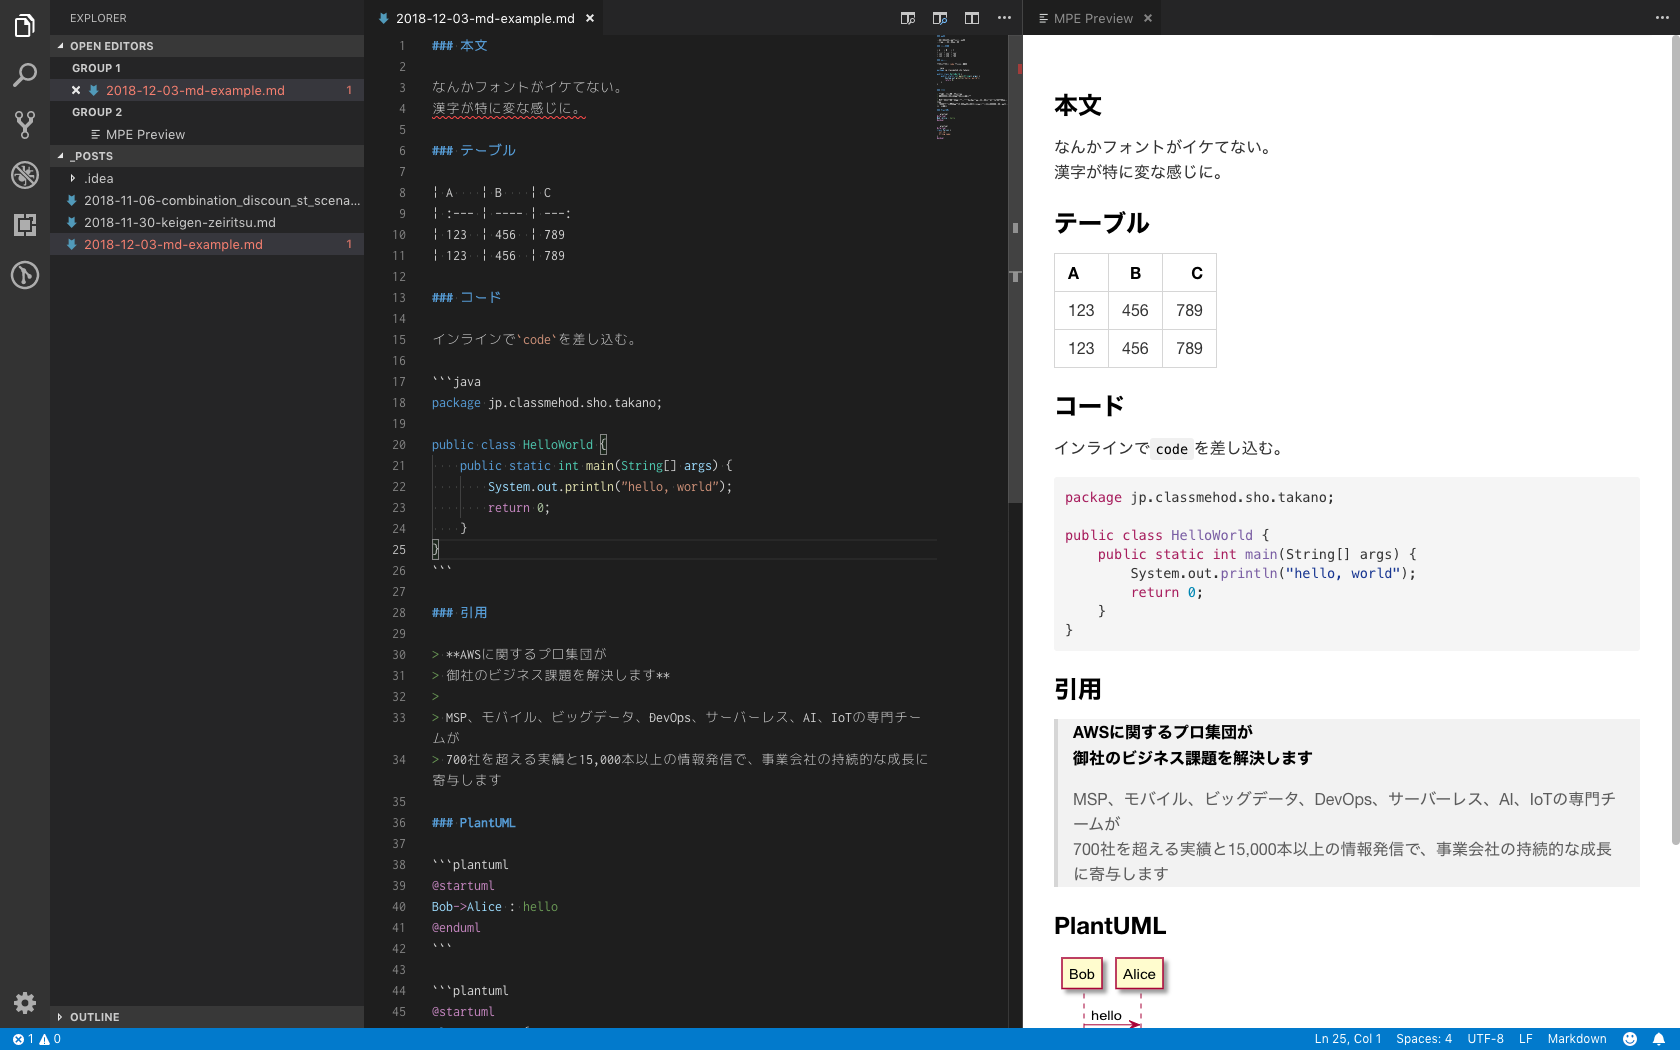Open the Extensions icon
This screenshot has width=1680, height=1050.
point(25,227)
